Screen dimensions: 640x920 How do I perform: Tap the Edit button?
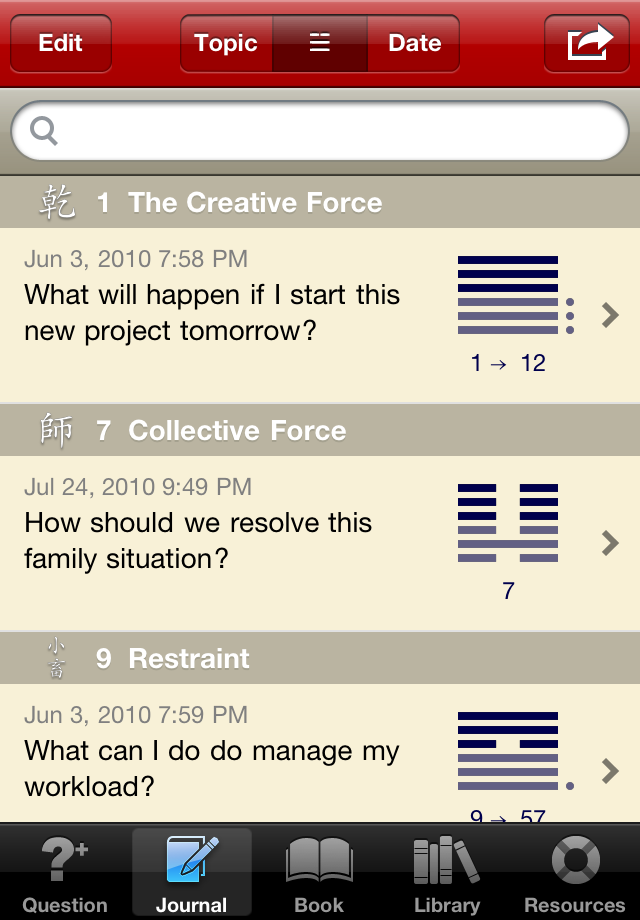61,43
